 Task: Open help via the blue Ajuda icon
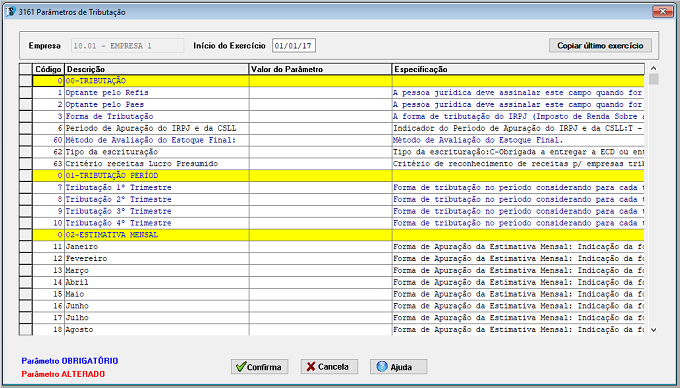click(x=382, y=367)
